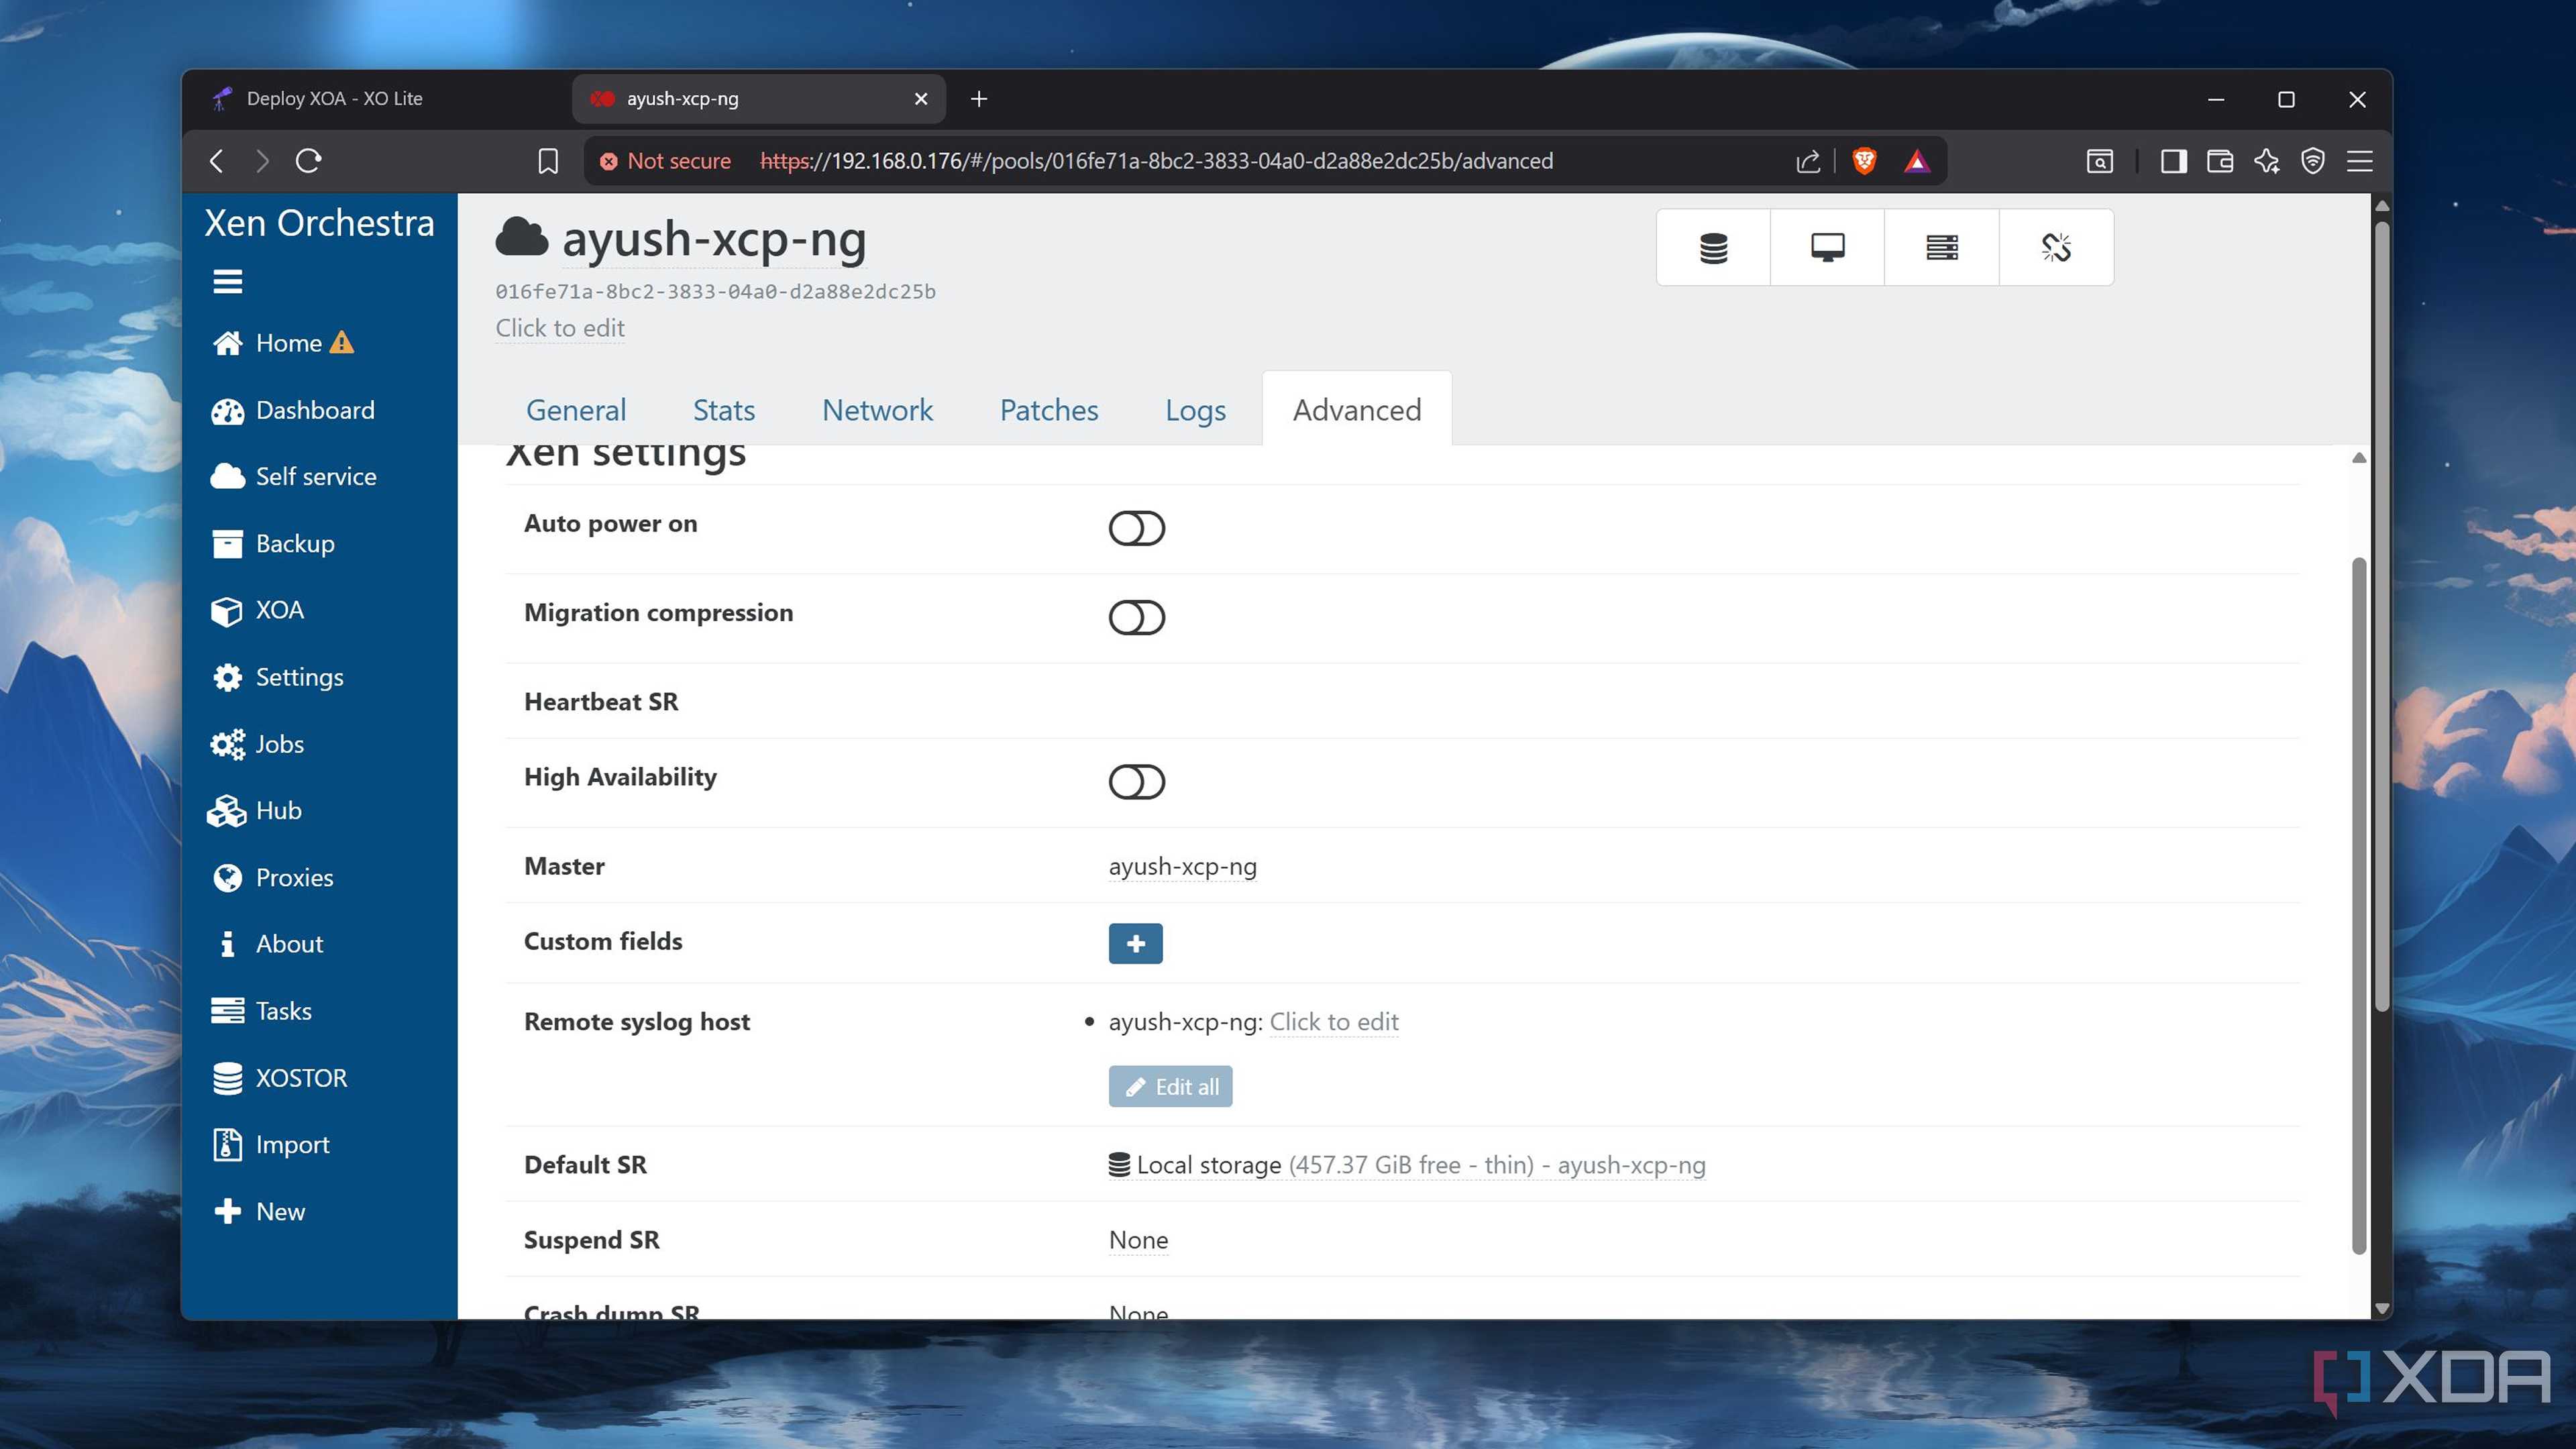2576x1449 pixels.
Task: Open the Patches tab
Action: (x=1049, y=410)
